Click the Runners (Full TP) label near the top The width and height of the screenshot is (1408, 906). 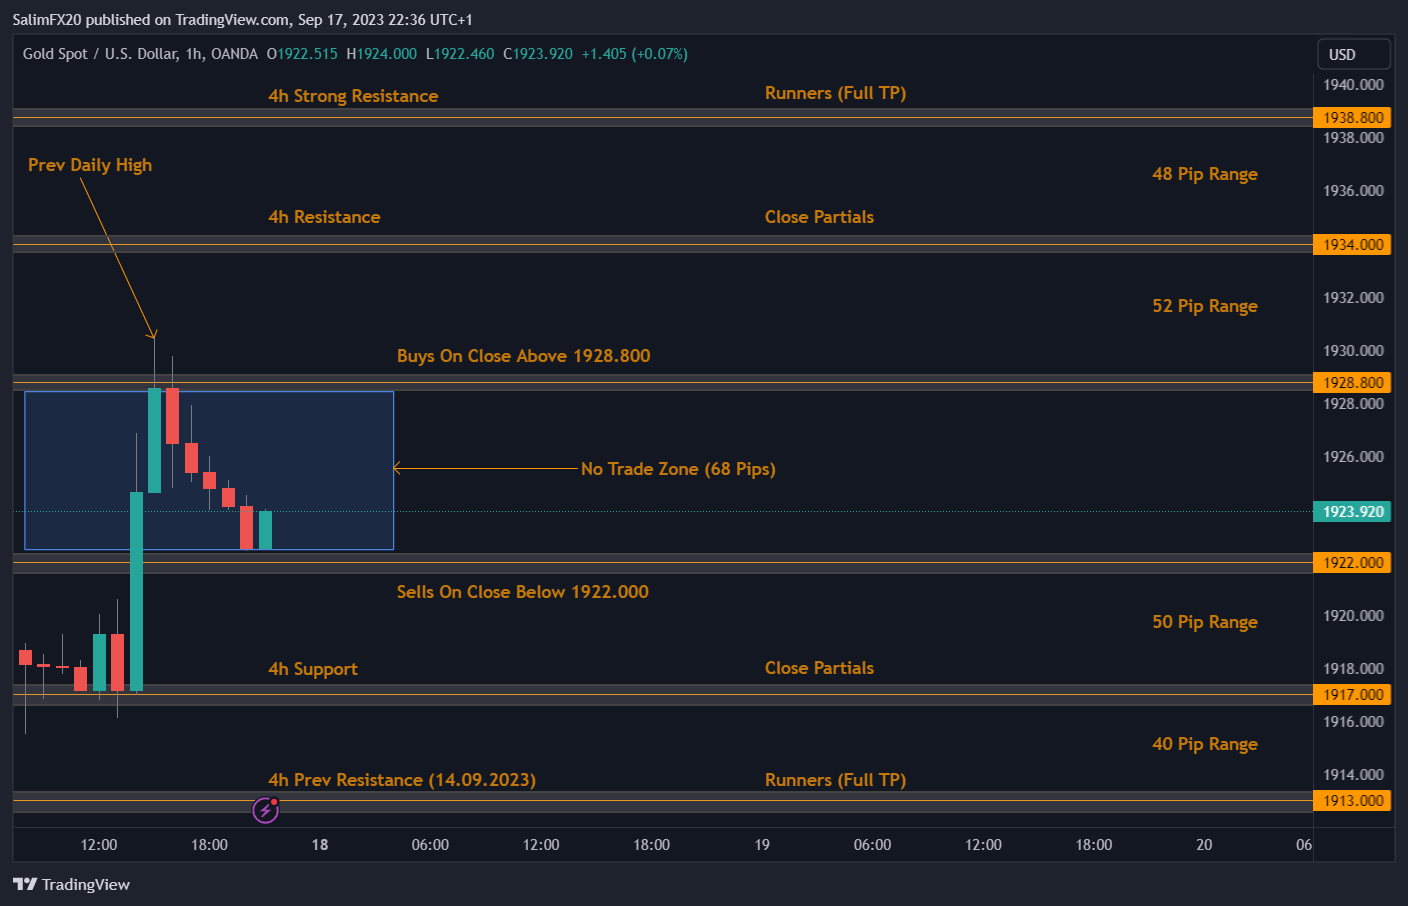[x=835, y=92]
